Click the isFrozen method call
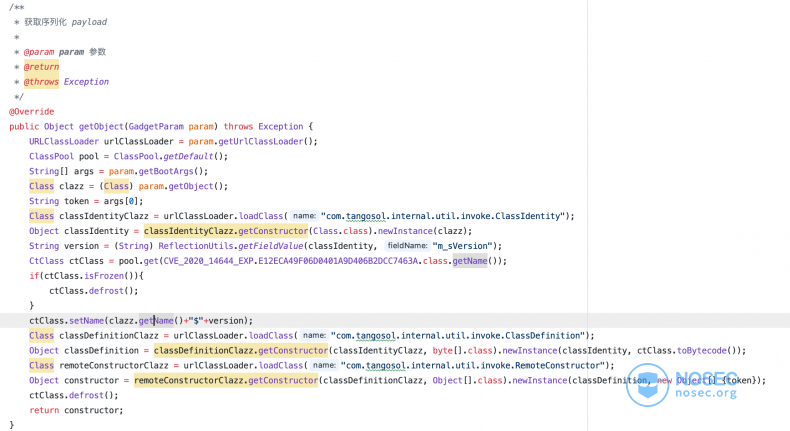 pos(104,276)
